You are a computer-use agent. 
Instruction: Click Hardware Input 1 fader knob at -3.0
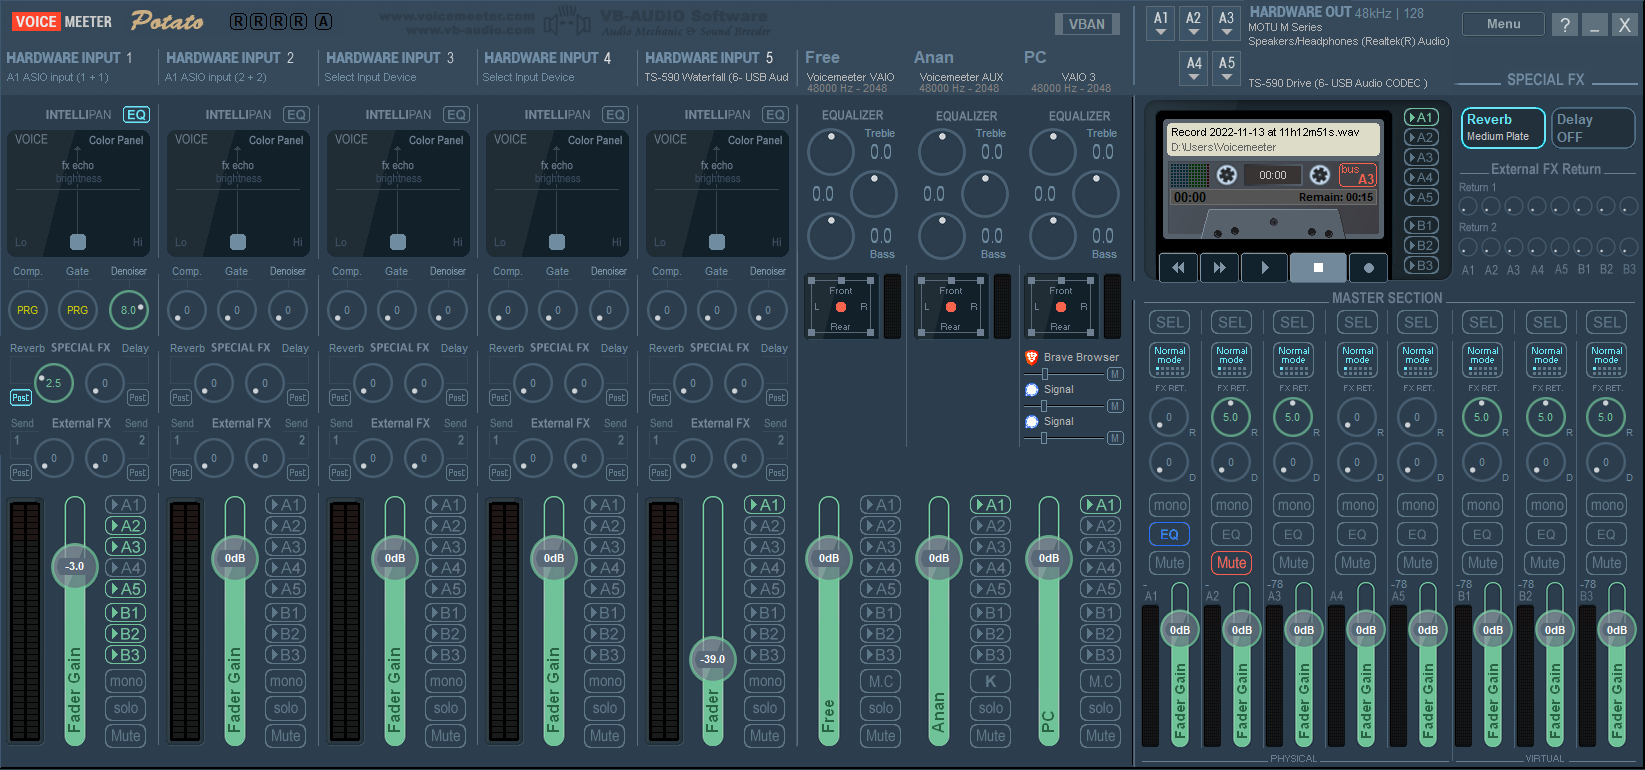click(x=75, y=566)
